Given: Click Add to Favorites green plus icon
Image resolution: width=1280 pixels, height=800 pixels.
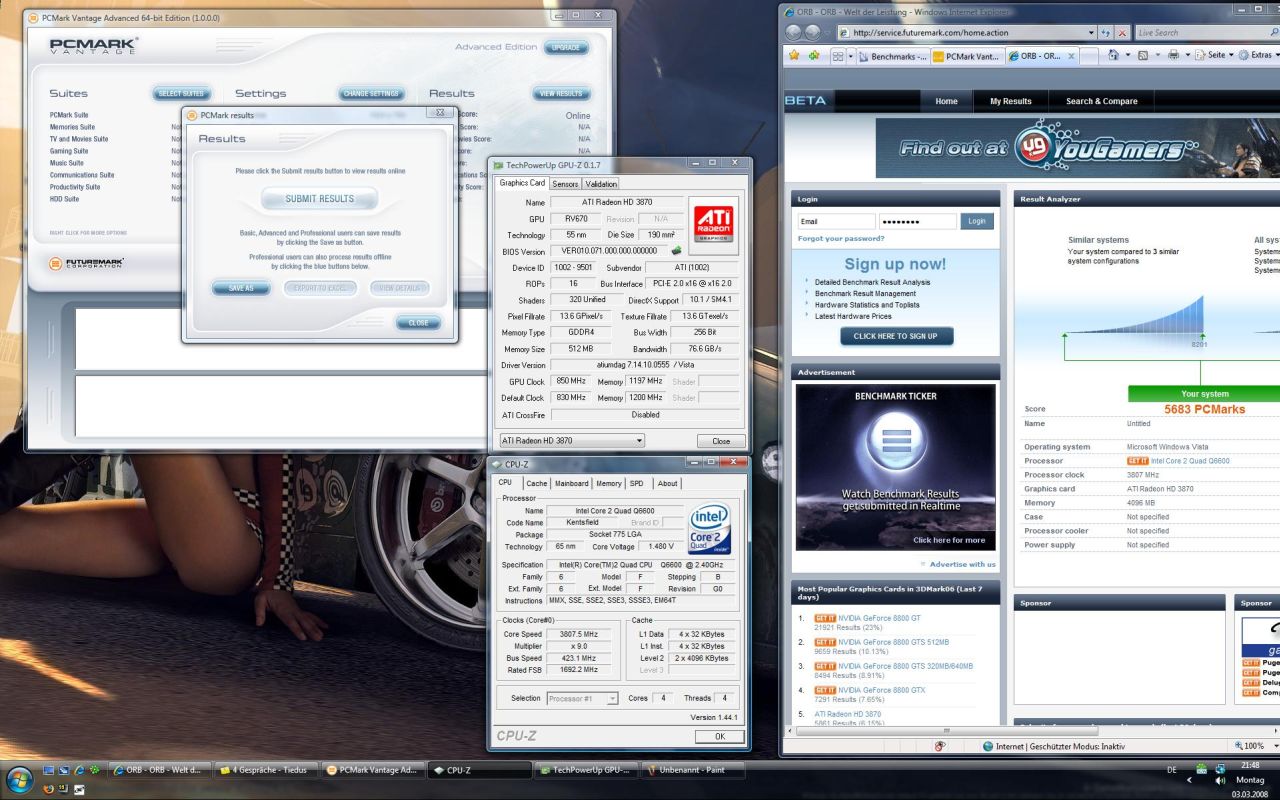Looking at the screenshot, I should 814,56.
